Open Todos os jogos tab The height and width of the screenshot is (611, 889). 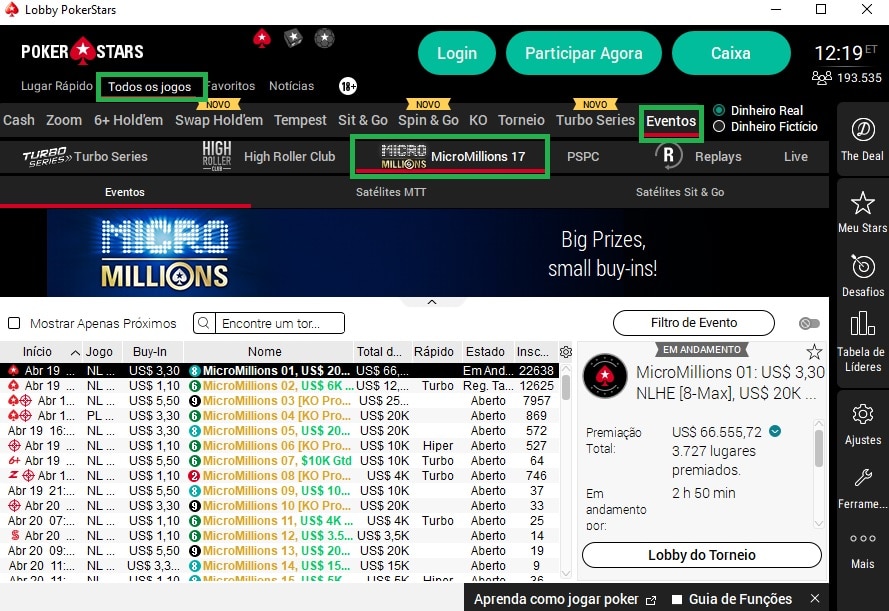coord(150,87)
